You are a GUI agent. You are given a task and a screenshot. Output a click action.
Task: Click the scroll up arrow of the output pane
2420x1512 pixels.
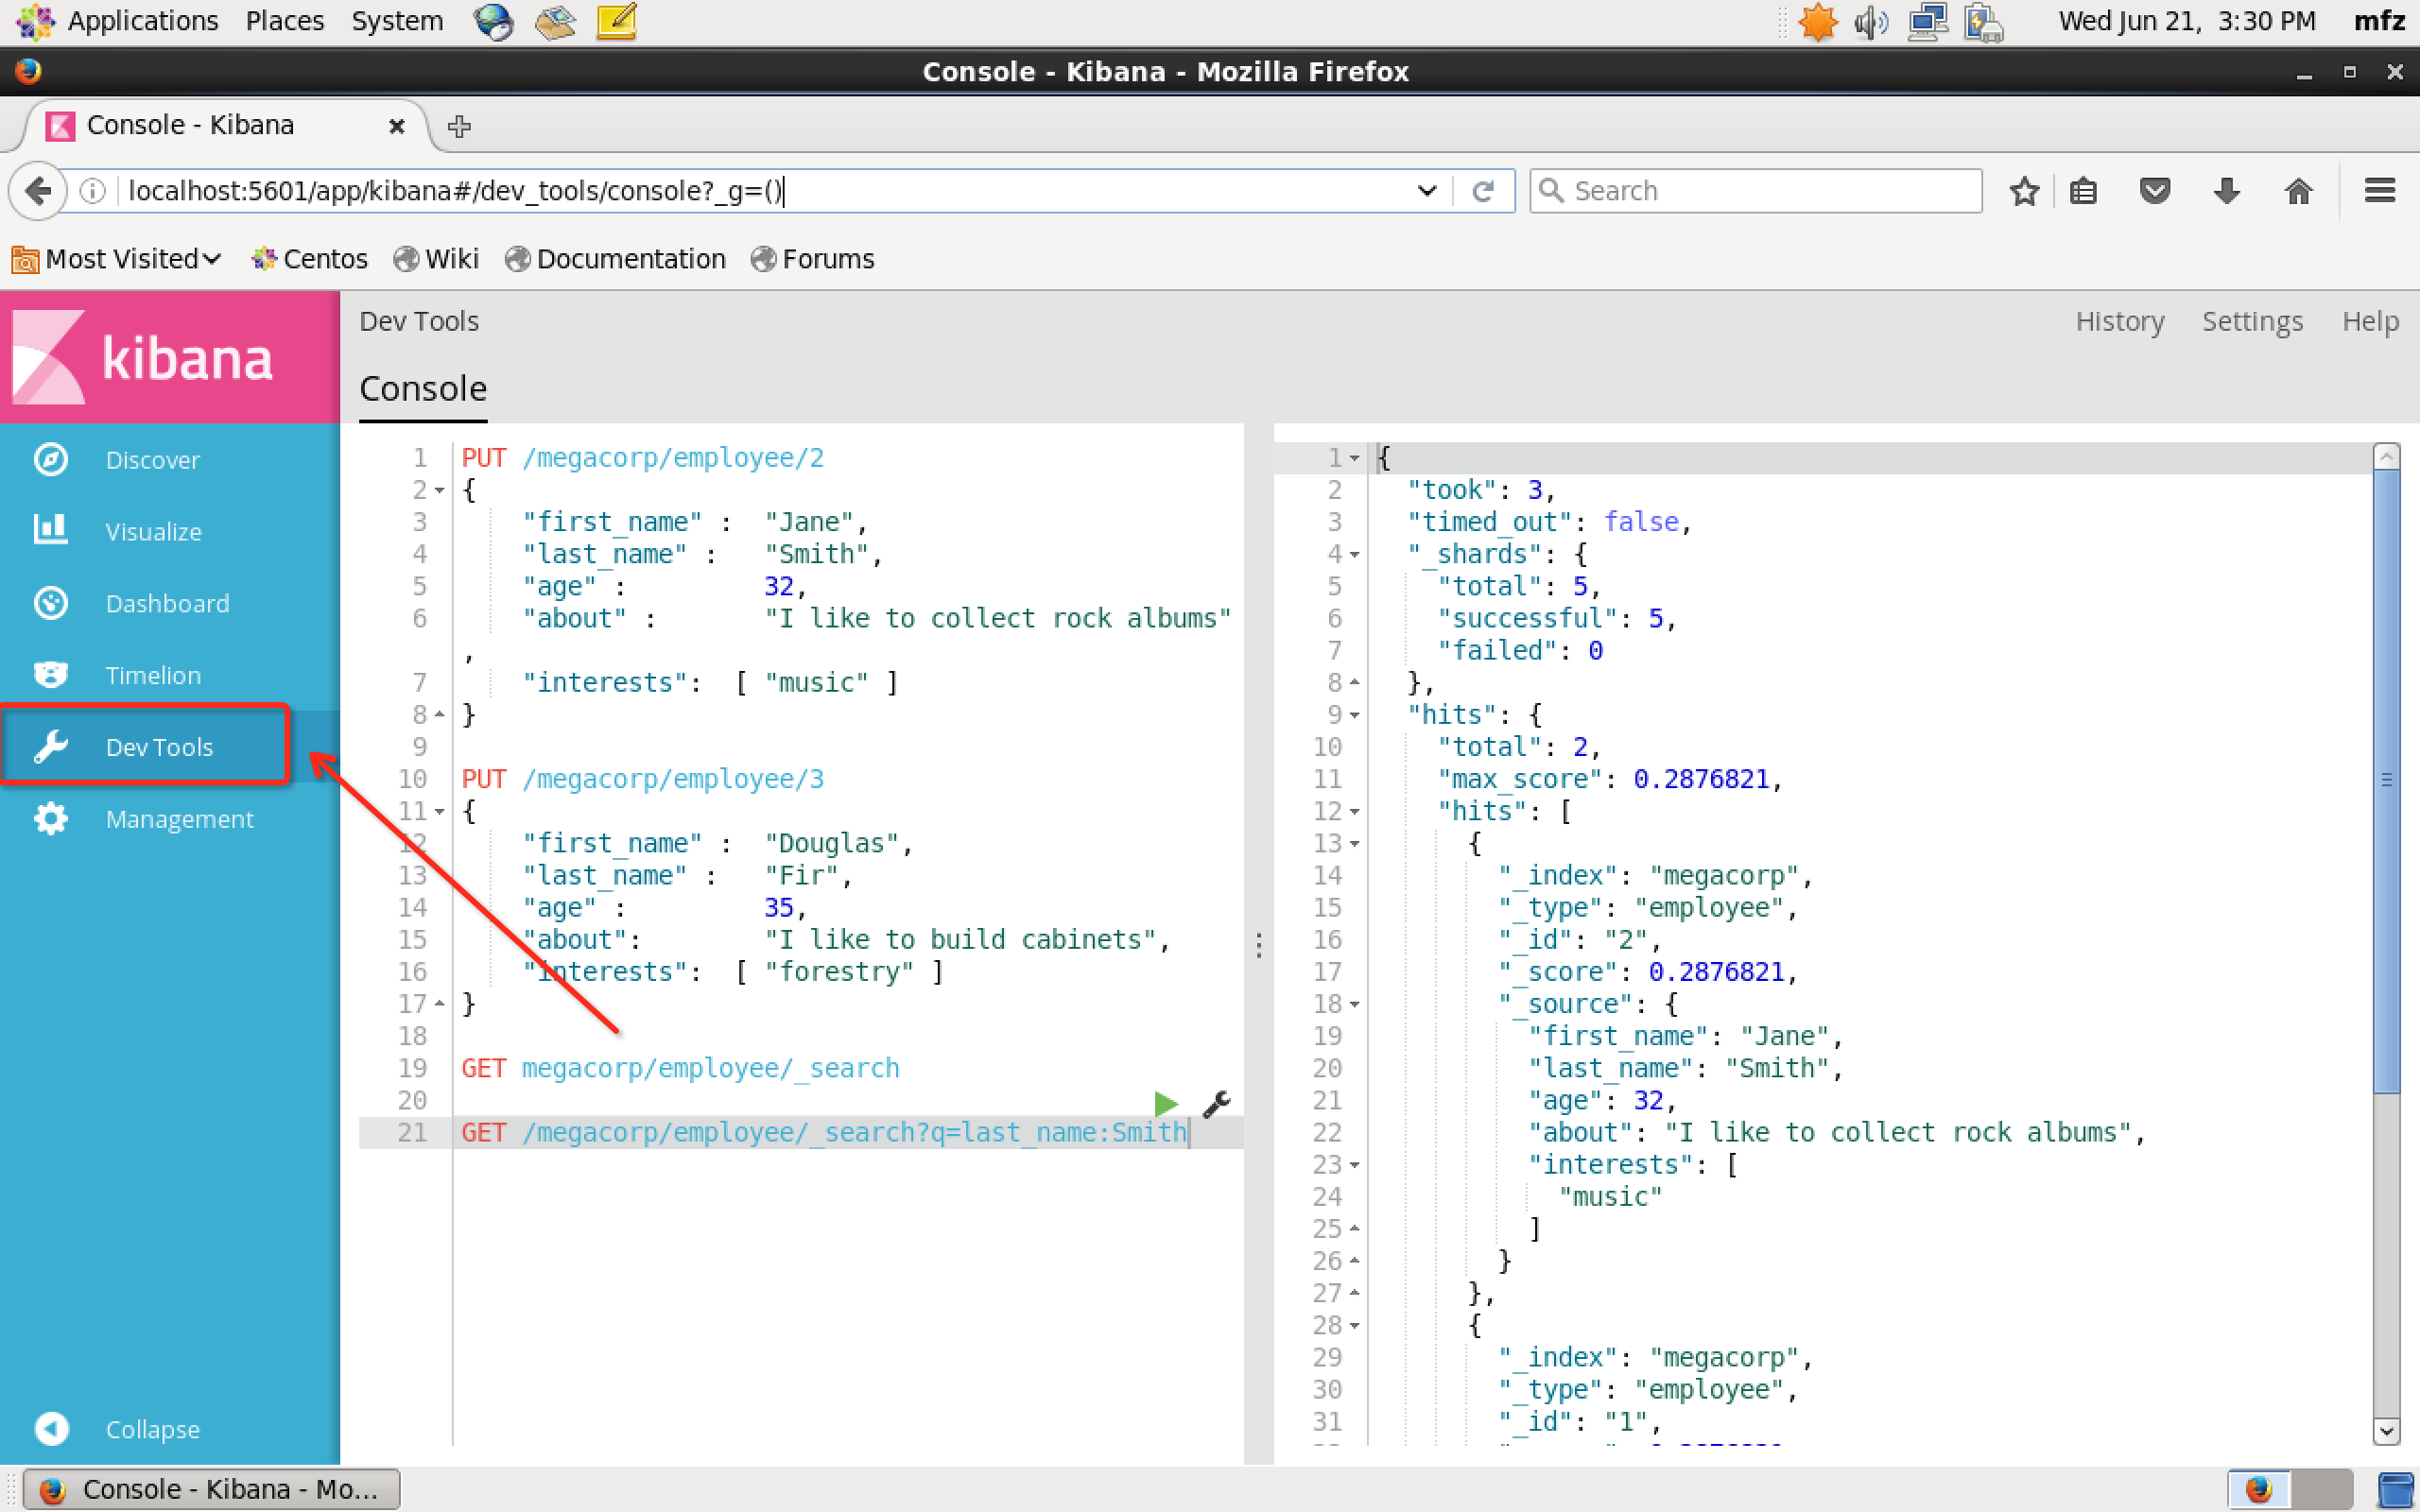click(x=2386, y=457)
